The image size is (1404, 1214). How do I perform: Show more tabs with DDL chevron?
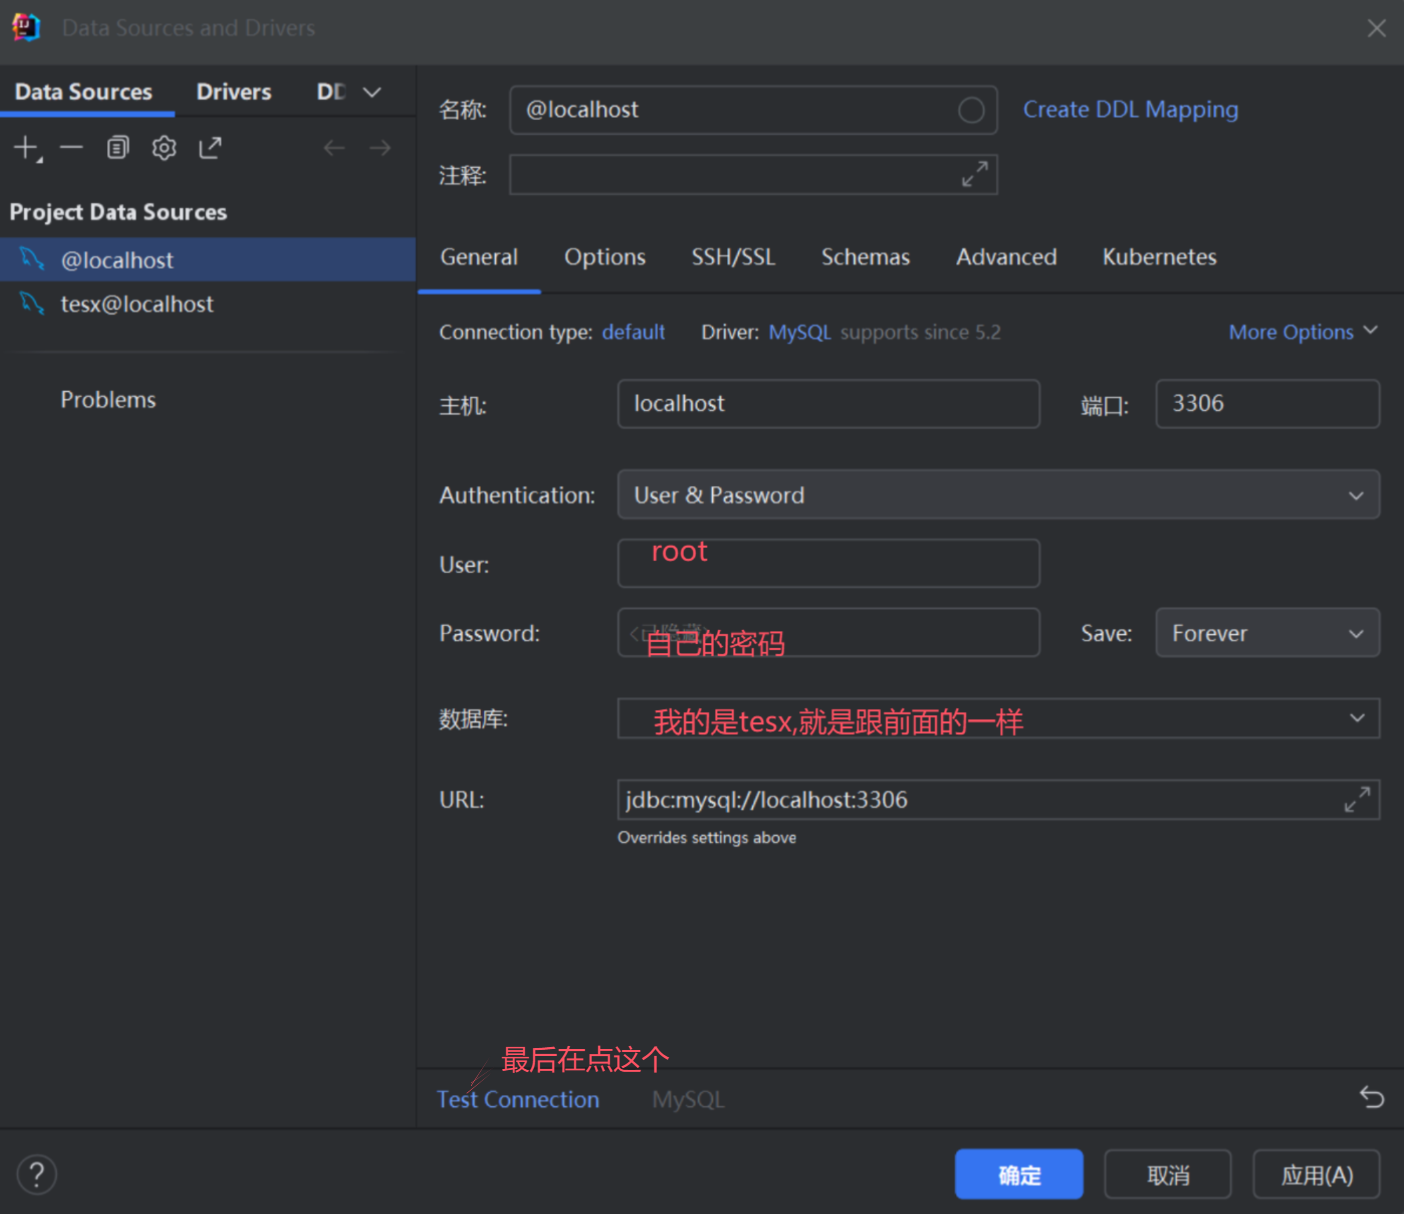[x=372, y=92]
